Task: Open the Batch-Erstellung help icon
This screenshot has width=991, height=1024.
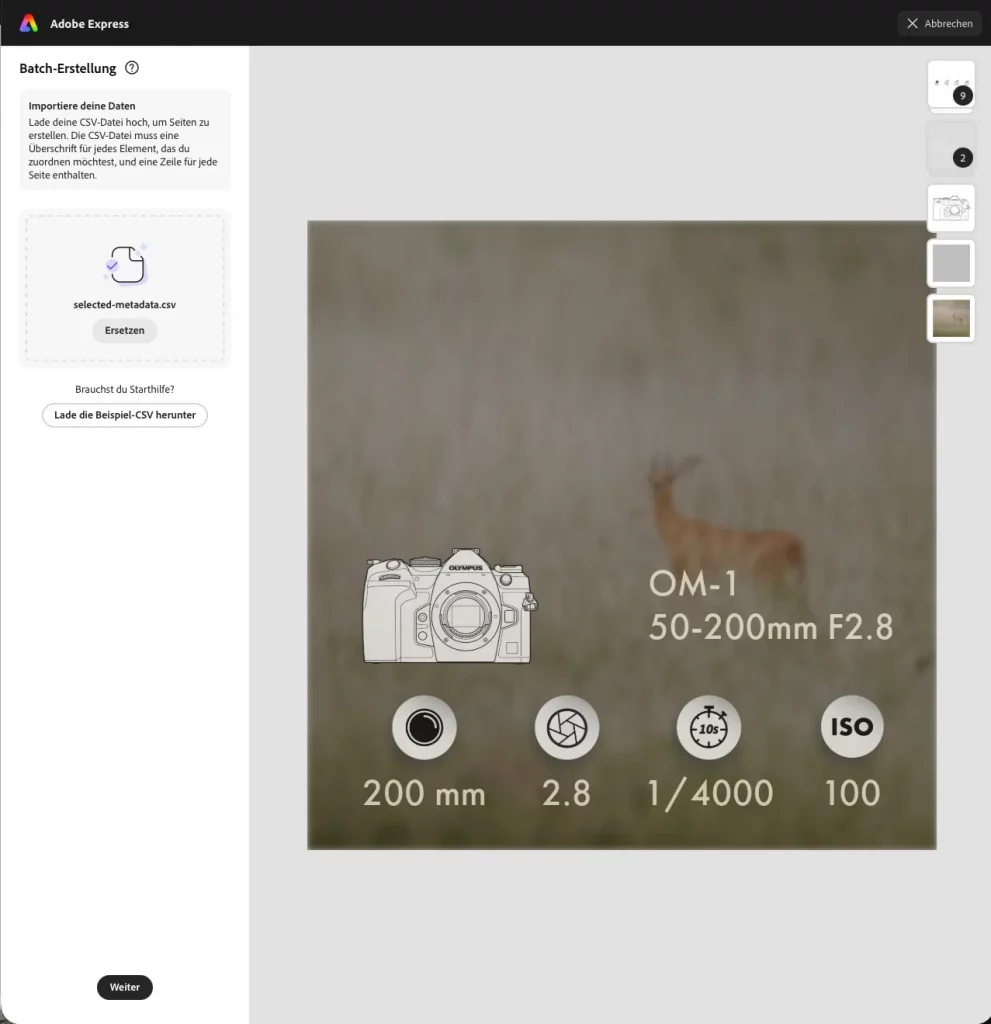Action: pos(131,68)
